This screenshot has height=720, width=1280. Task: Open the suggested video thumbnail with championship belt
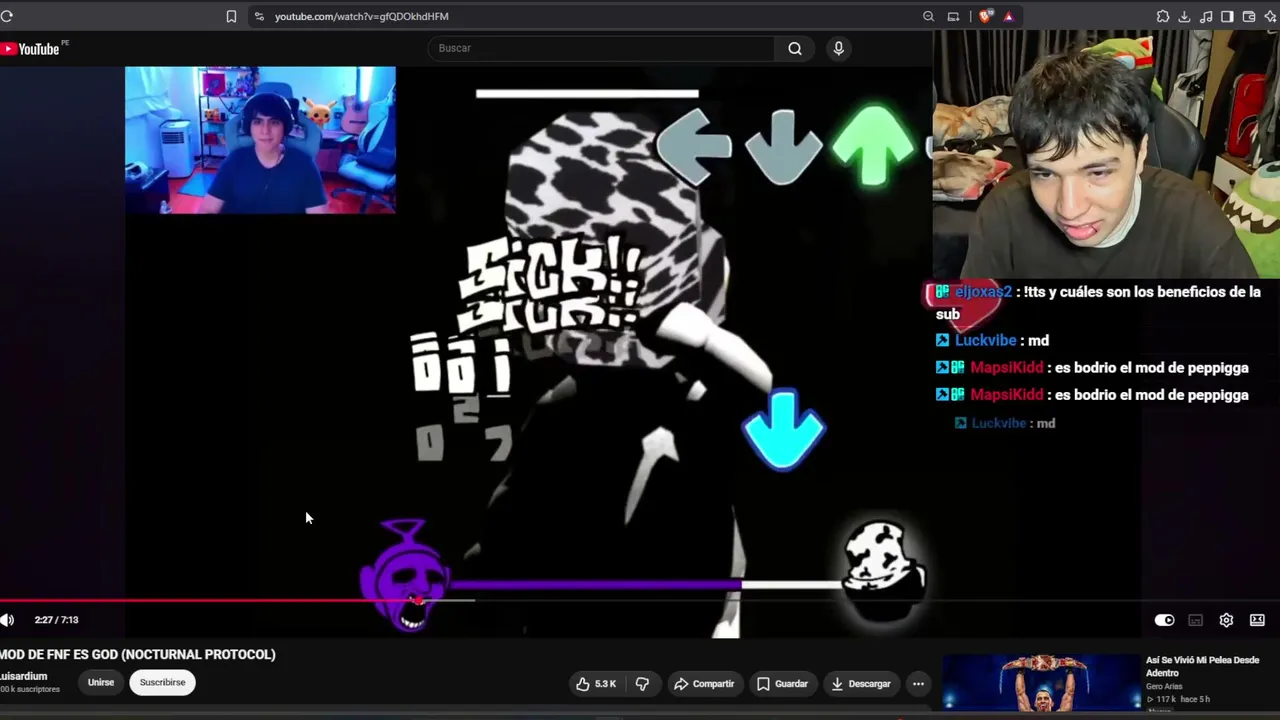pyautogui.click(x=1041, y=683)
